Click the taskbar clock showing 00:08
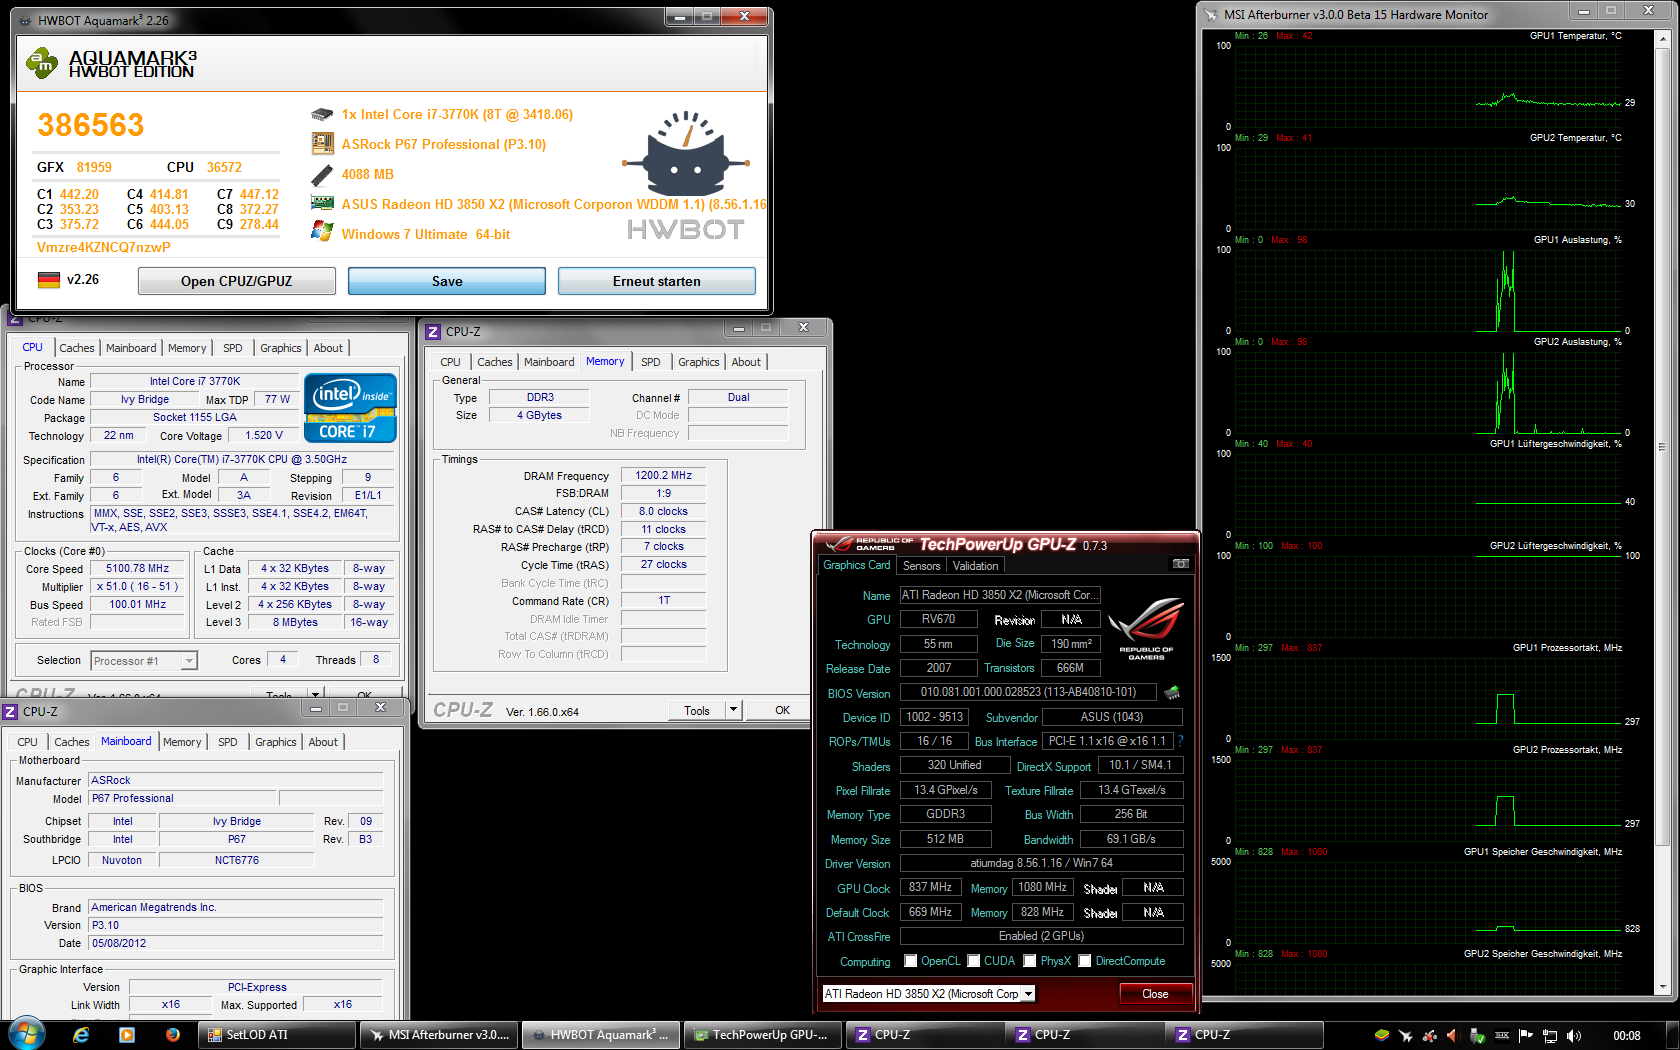The image size is (1680, 1050). tap(1627, 1035)
